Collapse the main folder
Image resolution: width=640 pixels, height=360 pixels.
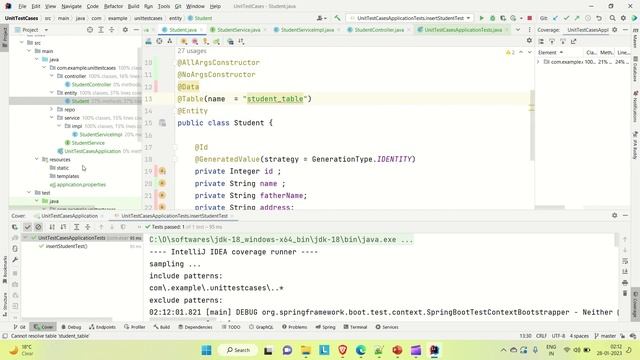pyautogui.click(x=29, y=51)
